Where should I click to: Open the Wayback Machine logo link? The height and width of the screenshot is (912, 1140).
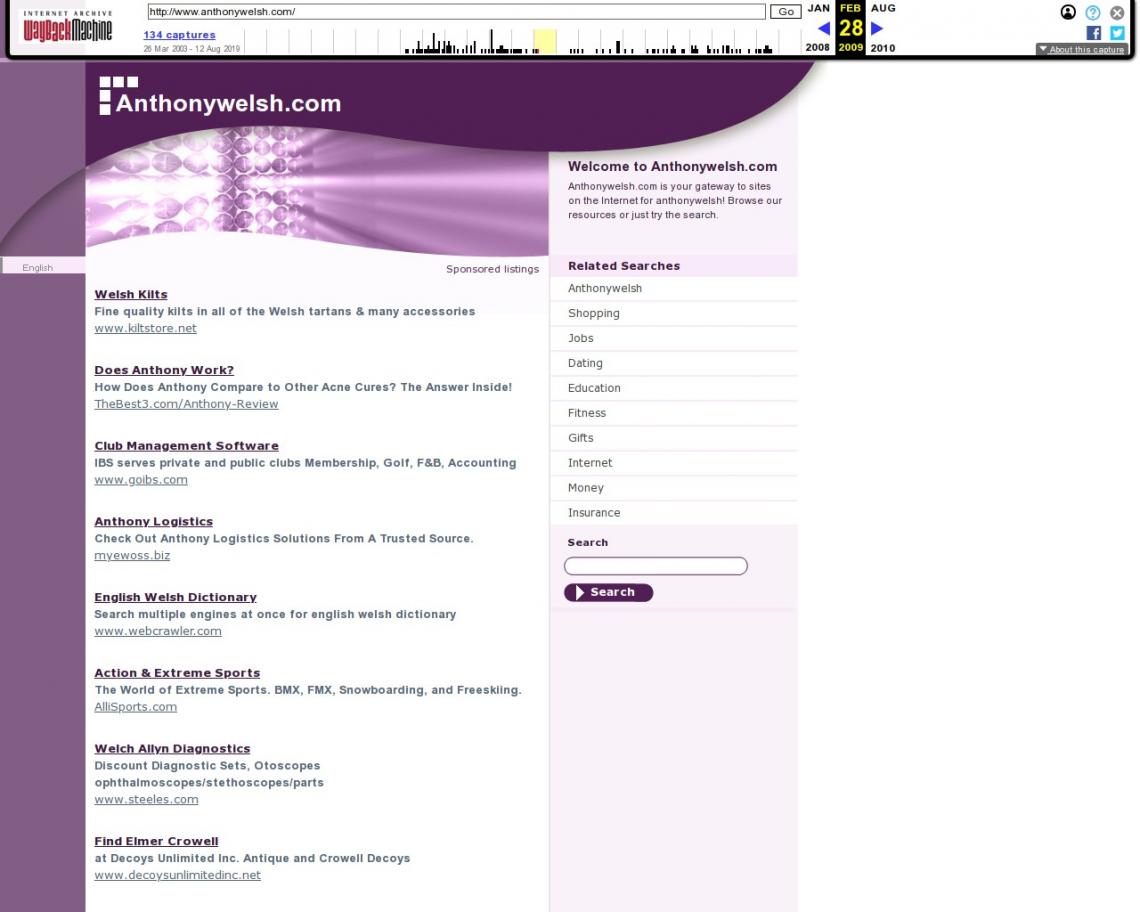67,27
